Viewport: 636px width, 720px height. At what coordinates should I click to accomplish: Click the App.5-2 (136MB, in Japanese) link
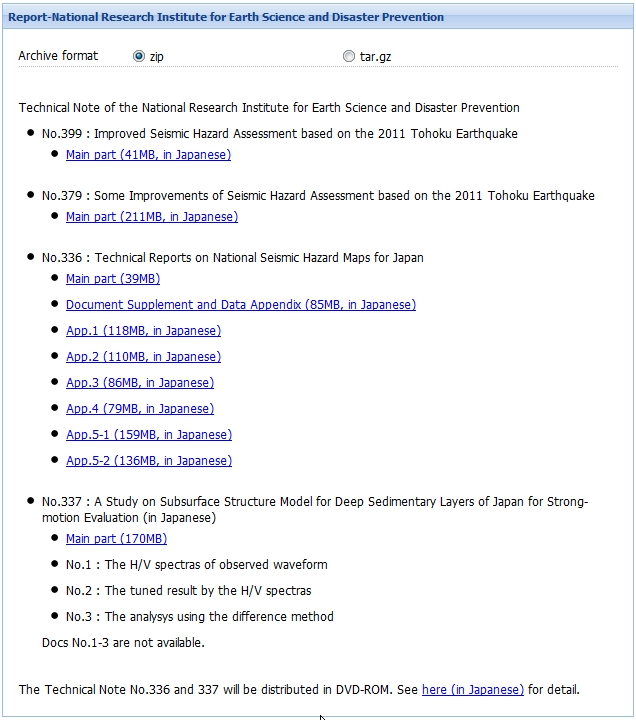(148, 461)
